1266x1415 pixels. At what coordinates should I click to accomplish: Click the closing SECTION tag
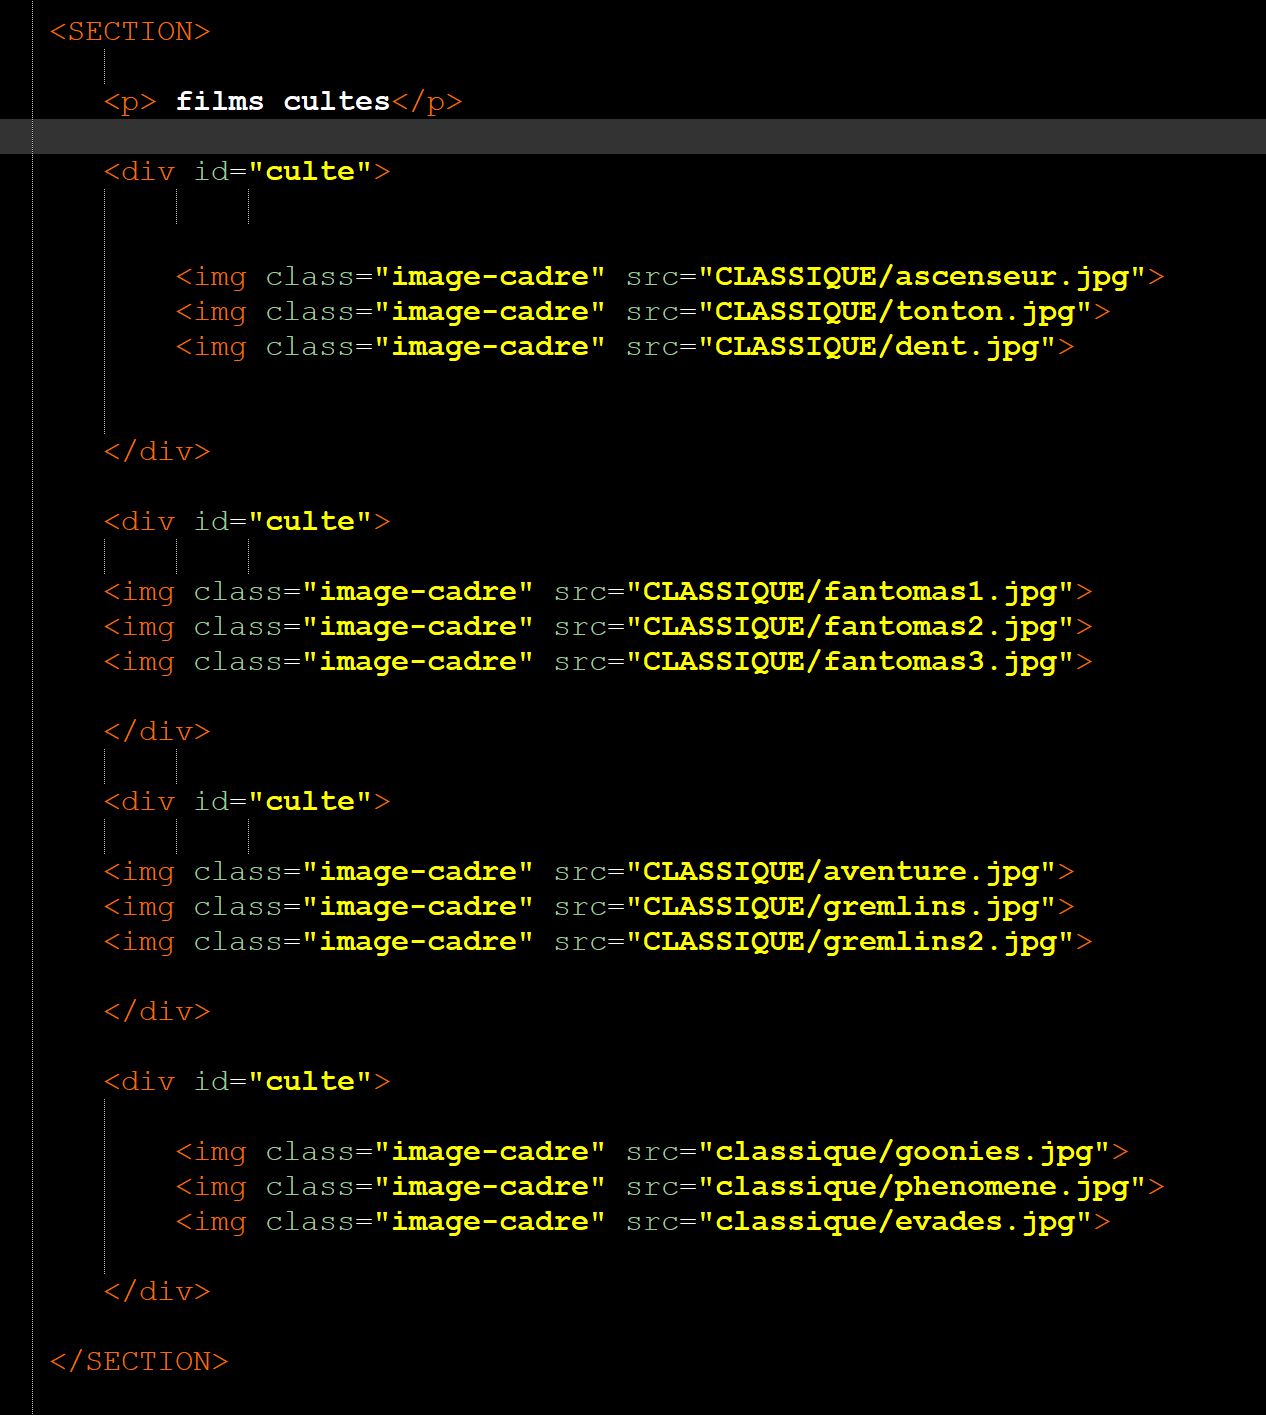pos(138,1362)
